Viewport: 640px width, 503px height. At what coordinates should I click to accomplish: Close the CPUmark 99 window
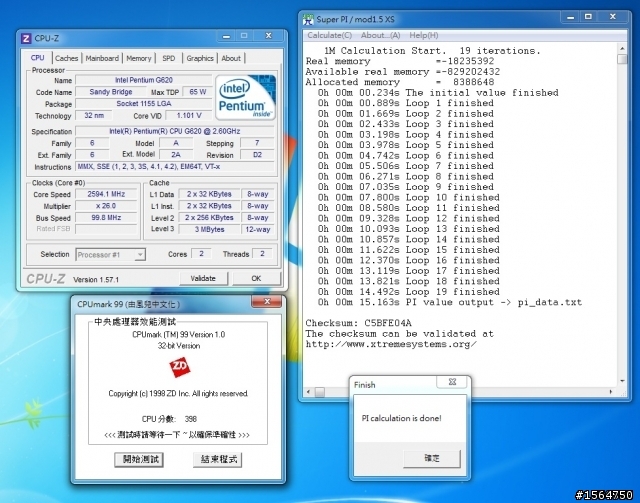(267, 302)
